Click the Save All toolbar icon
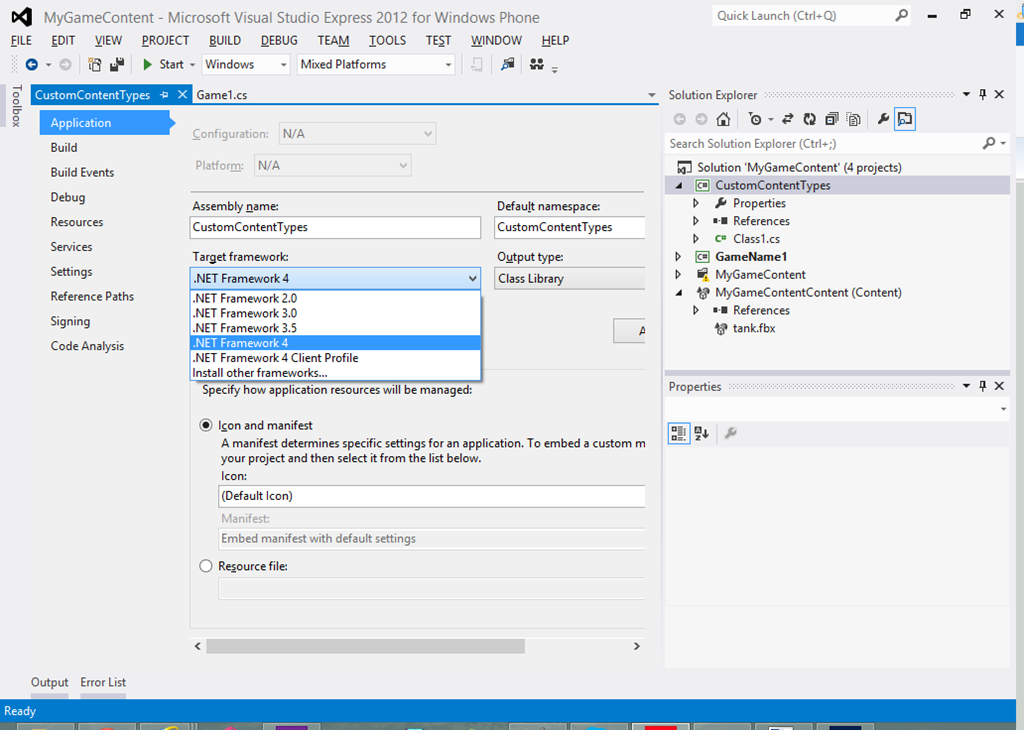This screenshot has width=1024, height=730. [x=117, y=64]
